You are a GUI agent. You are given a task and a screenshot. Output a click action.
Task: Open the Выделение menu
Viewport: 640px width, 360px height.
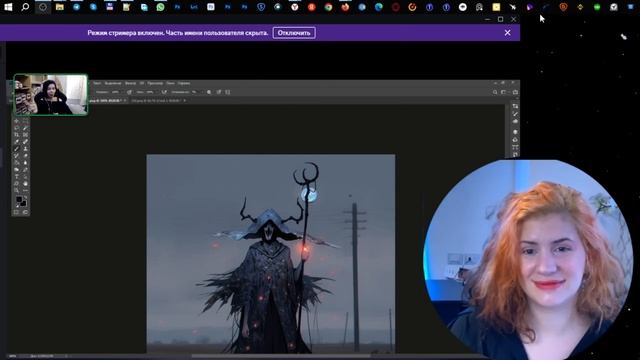tap(113, 83)
